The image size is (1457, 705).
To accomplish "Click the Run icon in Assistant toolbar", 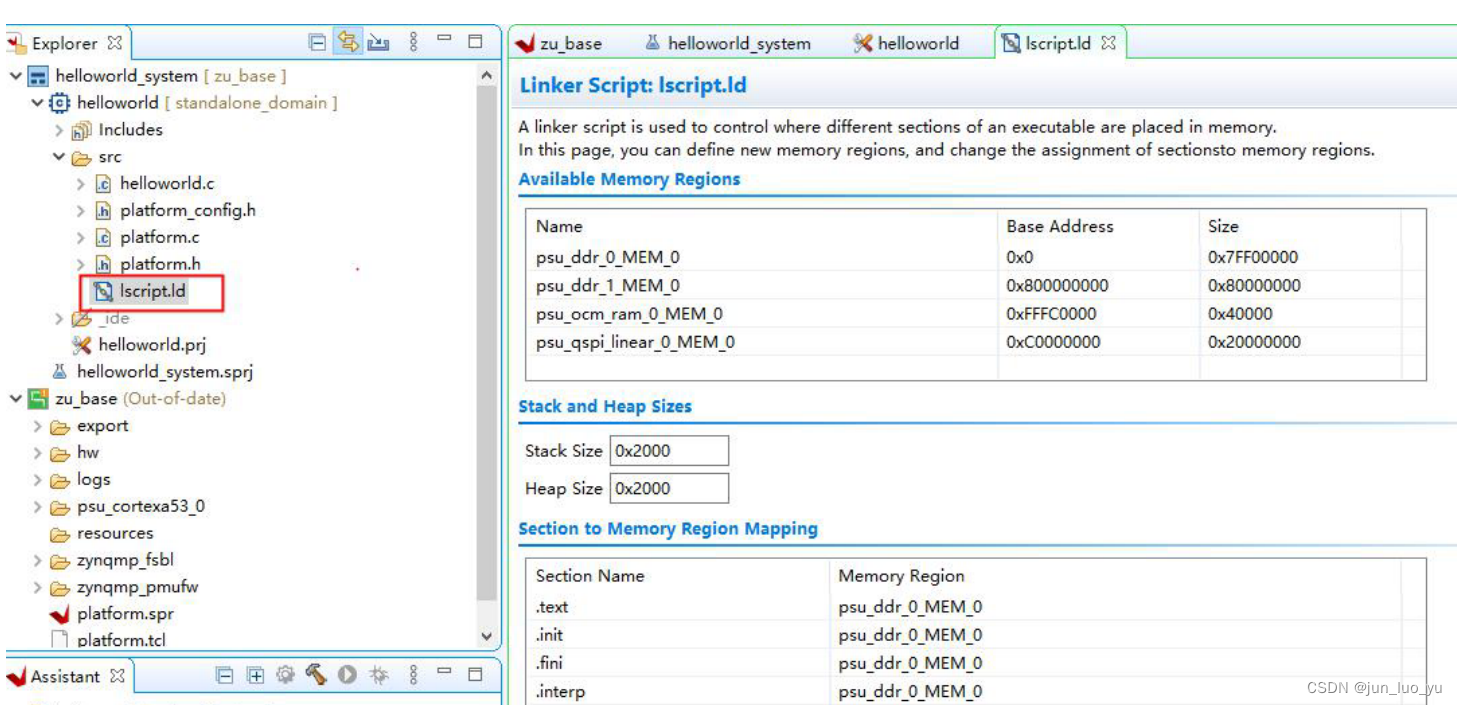I will pyautogui.click(x=347, y=675).
